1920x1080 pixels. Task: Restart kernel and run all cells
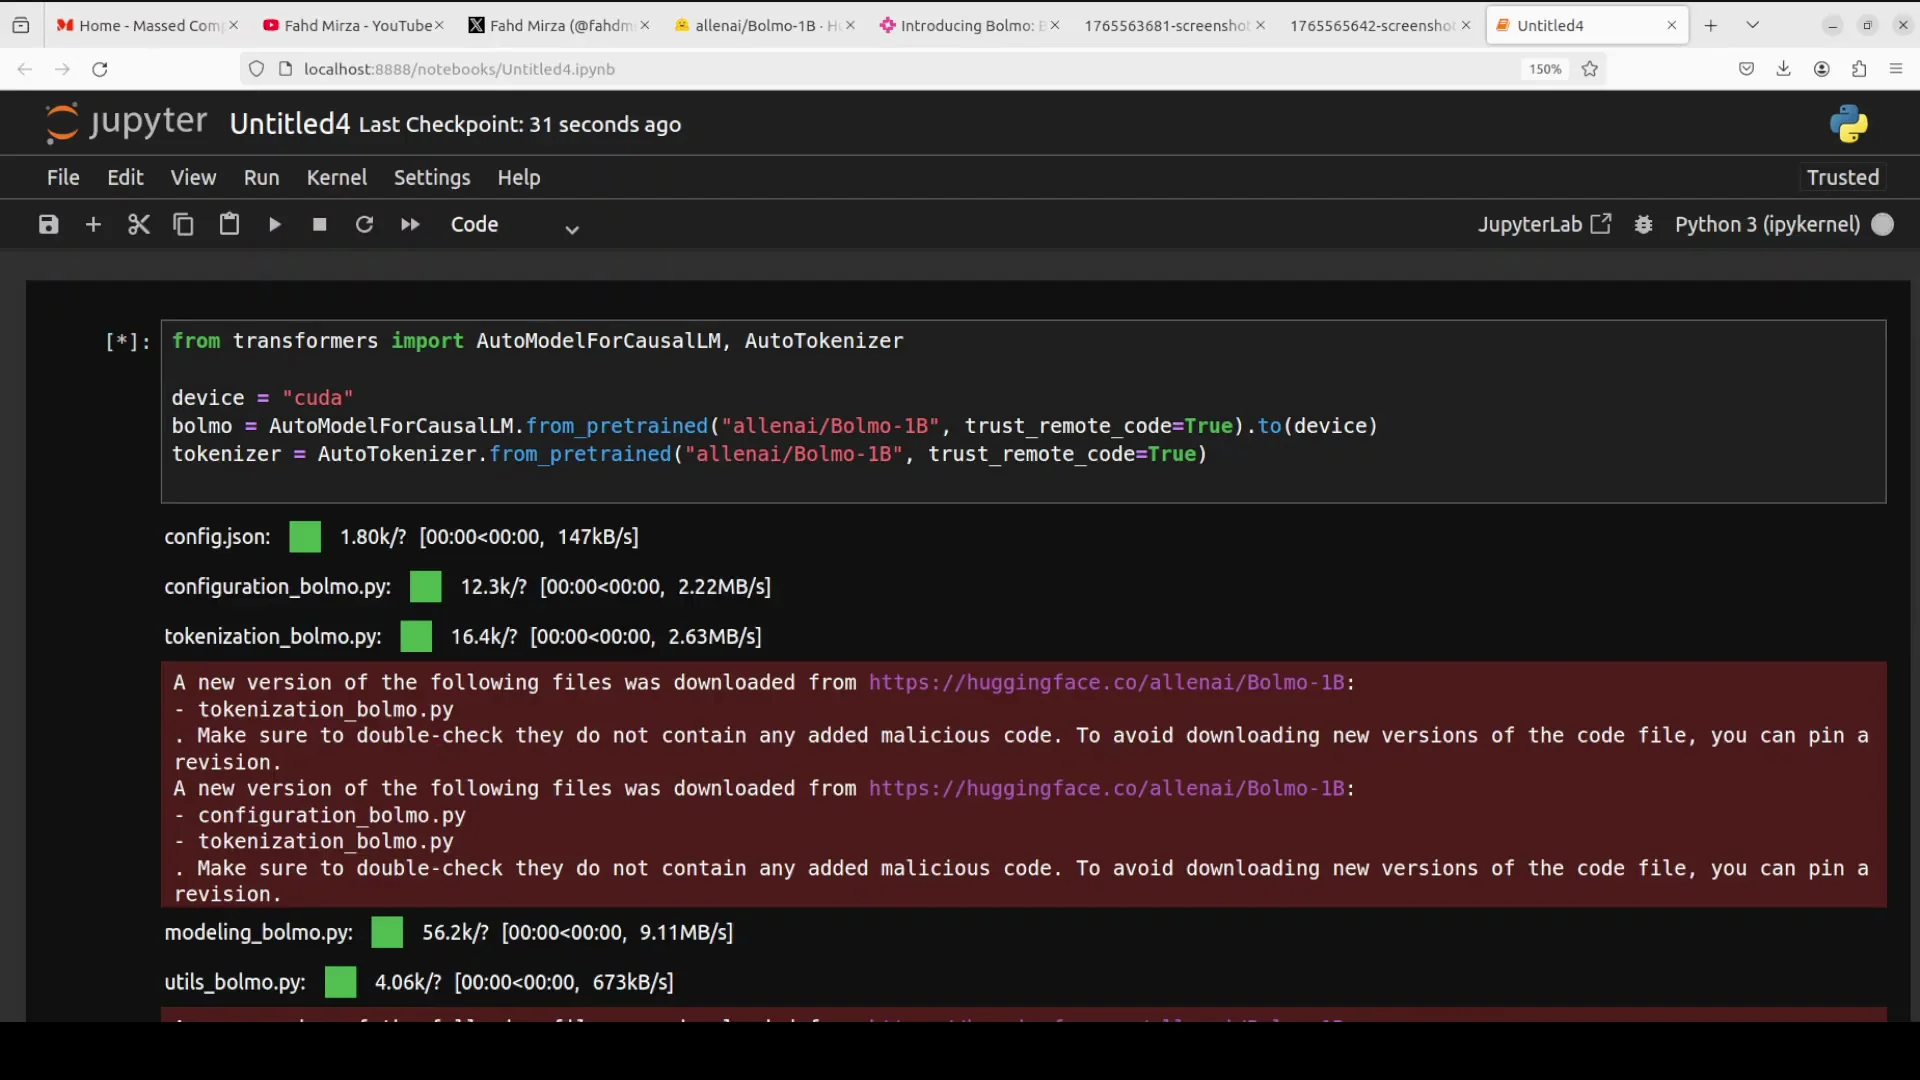(409, 224)
